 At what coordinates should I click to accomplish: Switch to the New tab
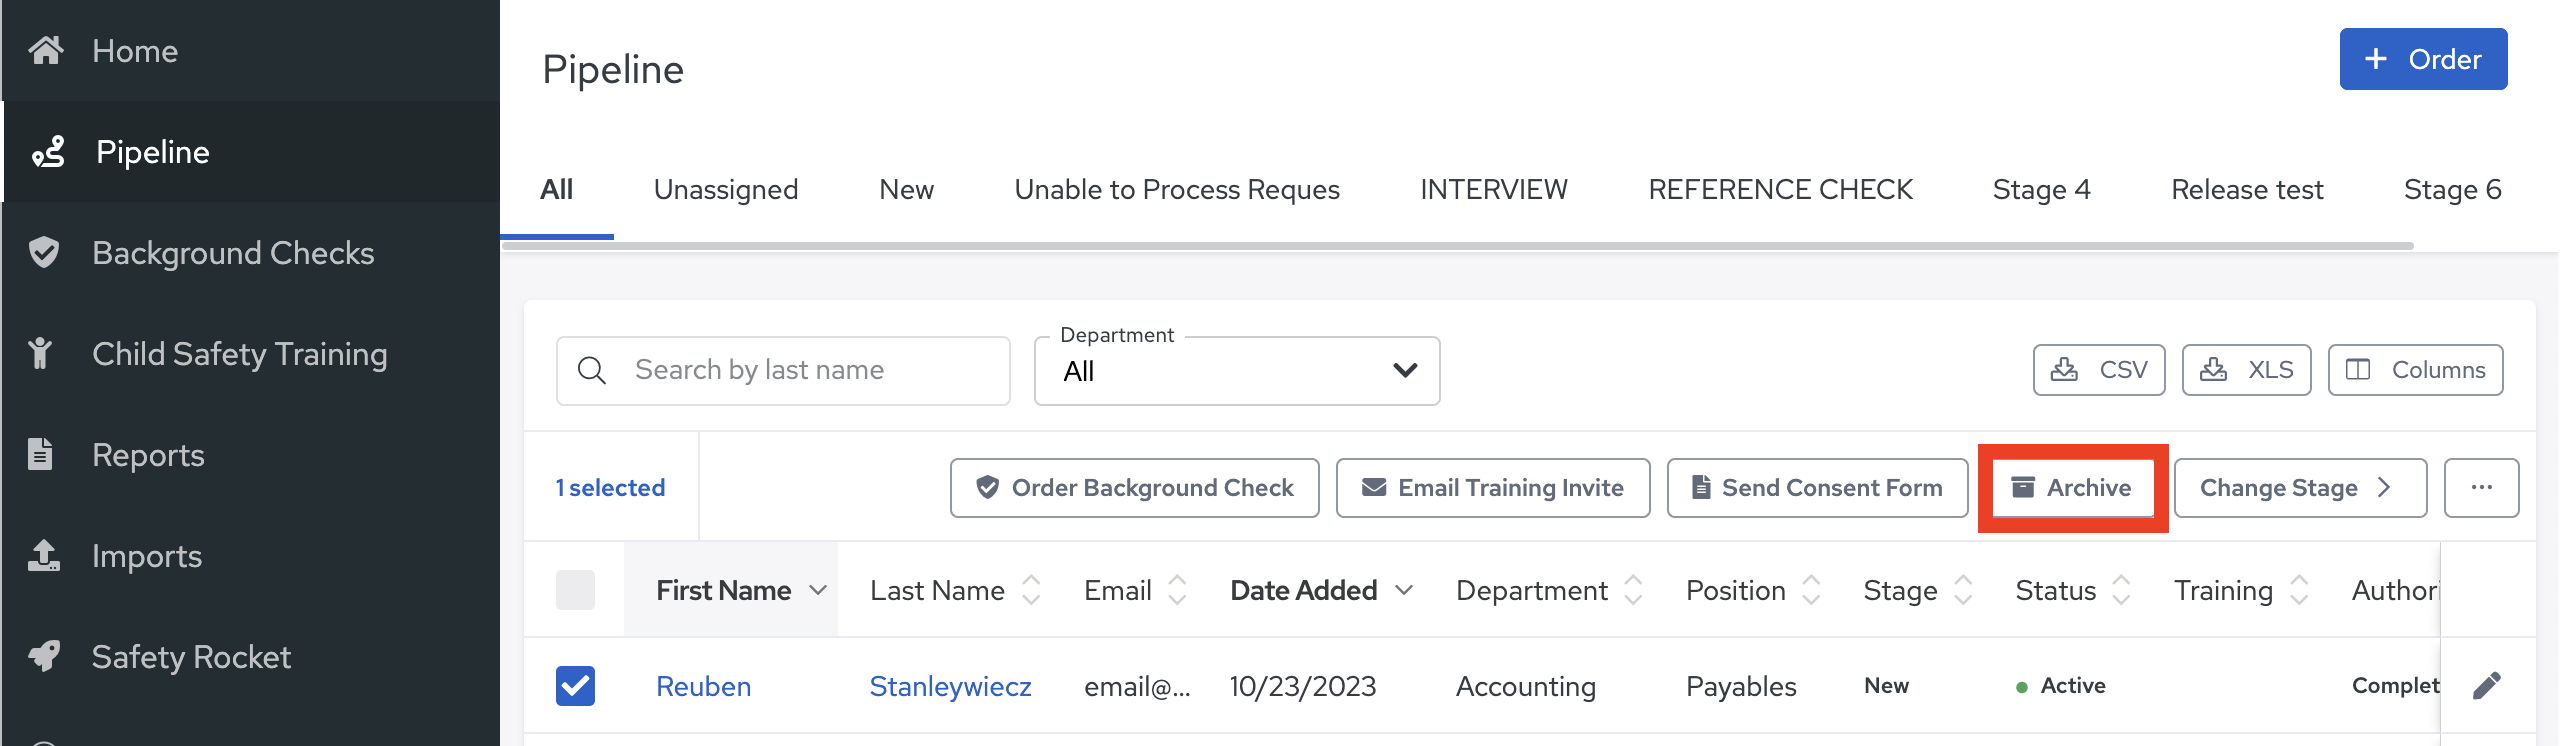coord(906,189)
